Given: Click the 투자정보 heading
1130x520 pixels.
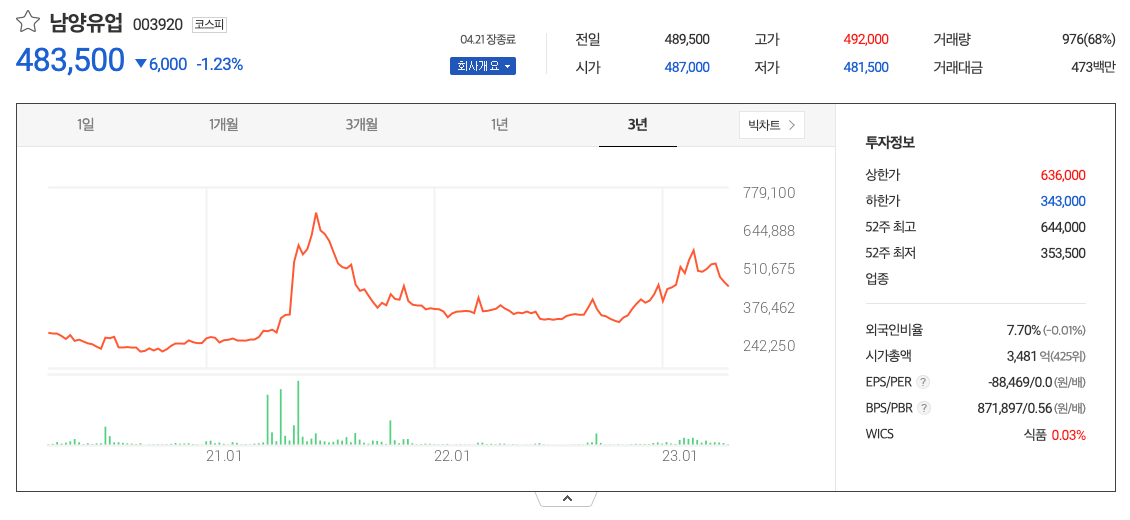Looking at the screenshot, I should [x=890, y=143].
